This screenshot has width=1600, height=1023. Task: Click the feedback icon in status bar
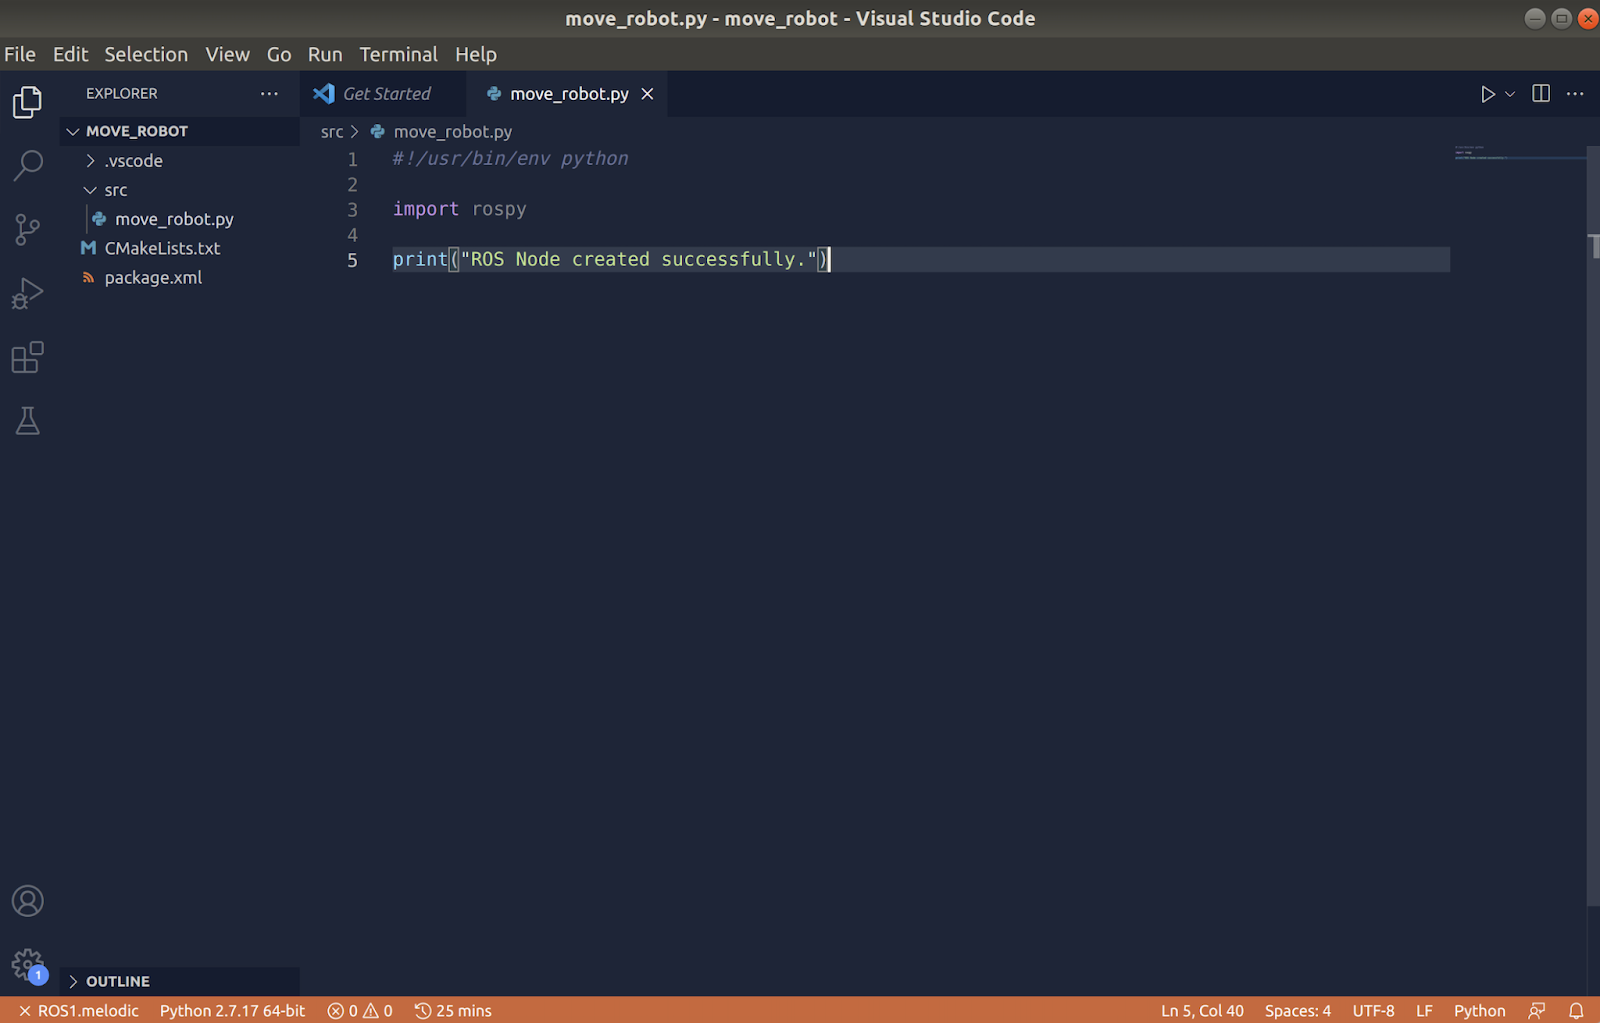(1537, 1011)
